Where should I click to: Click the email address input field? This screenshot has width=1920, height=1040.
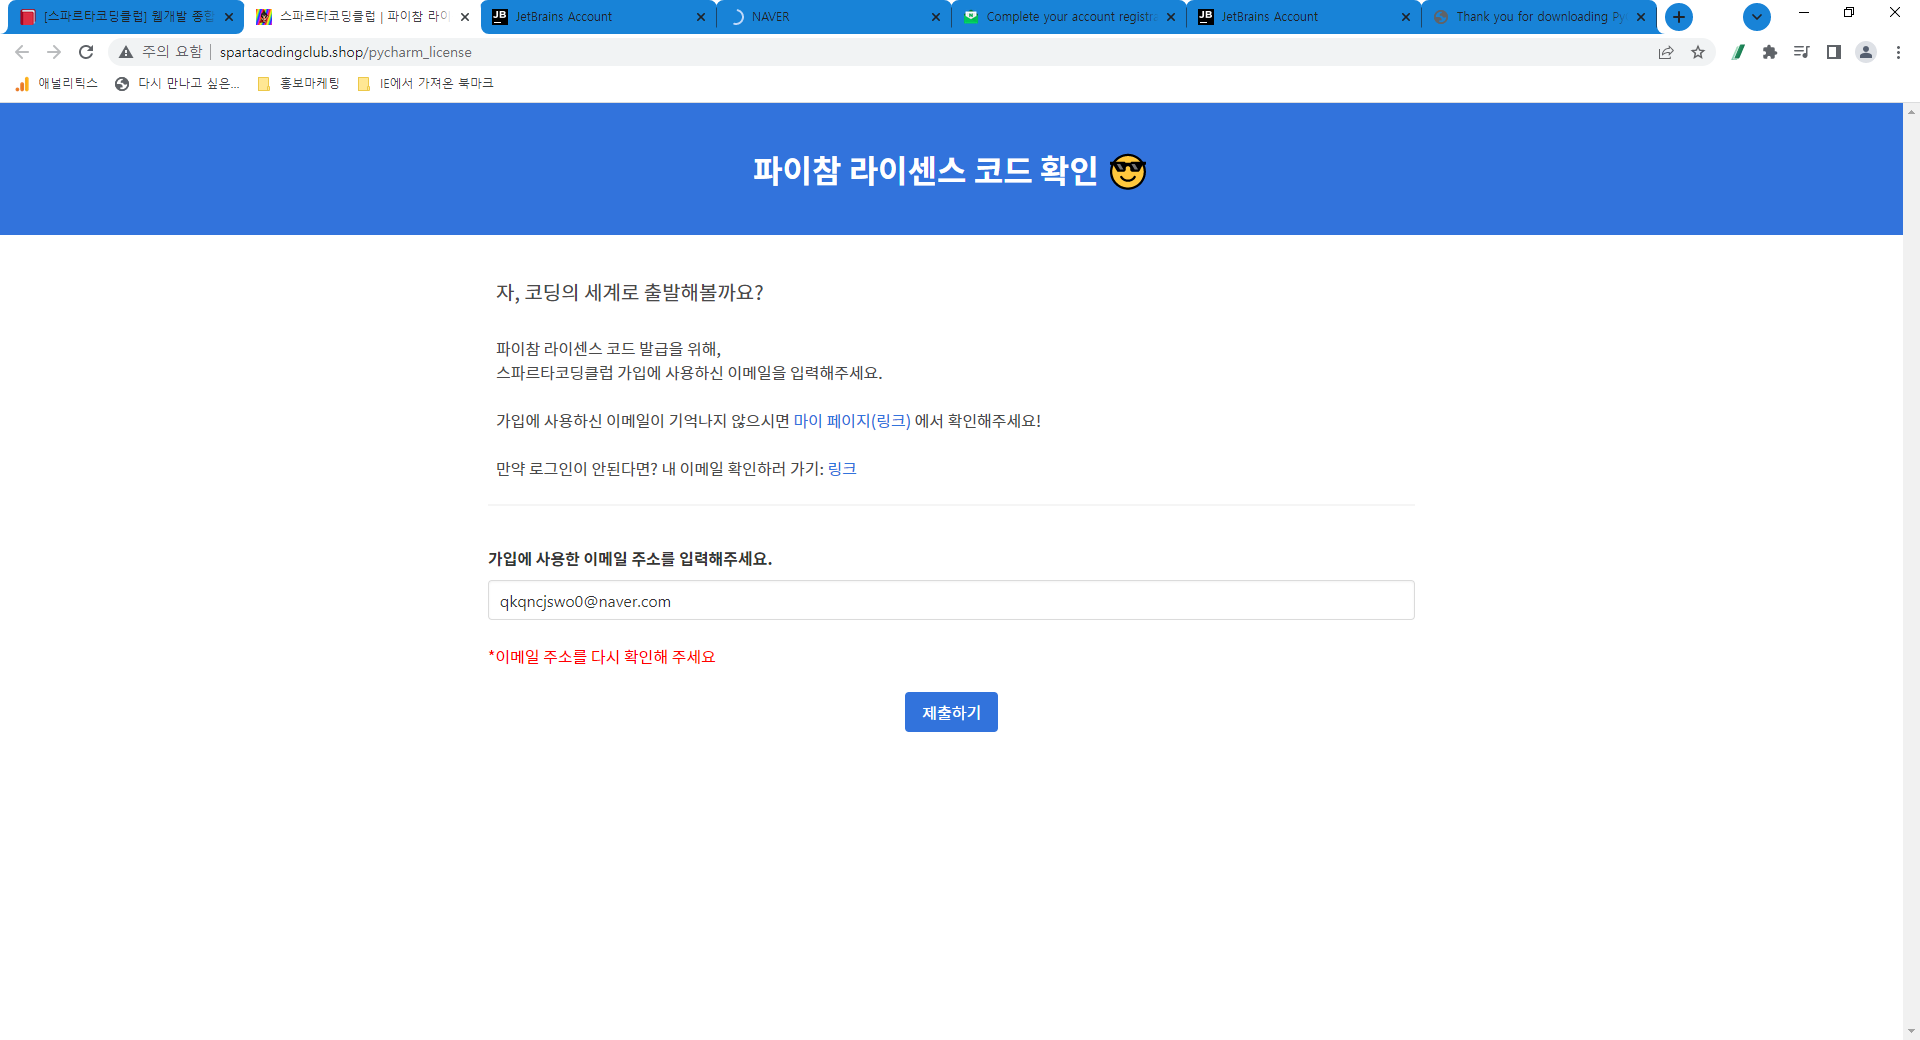coord(951,601)
